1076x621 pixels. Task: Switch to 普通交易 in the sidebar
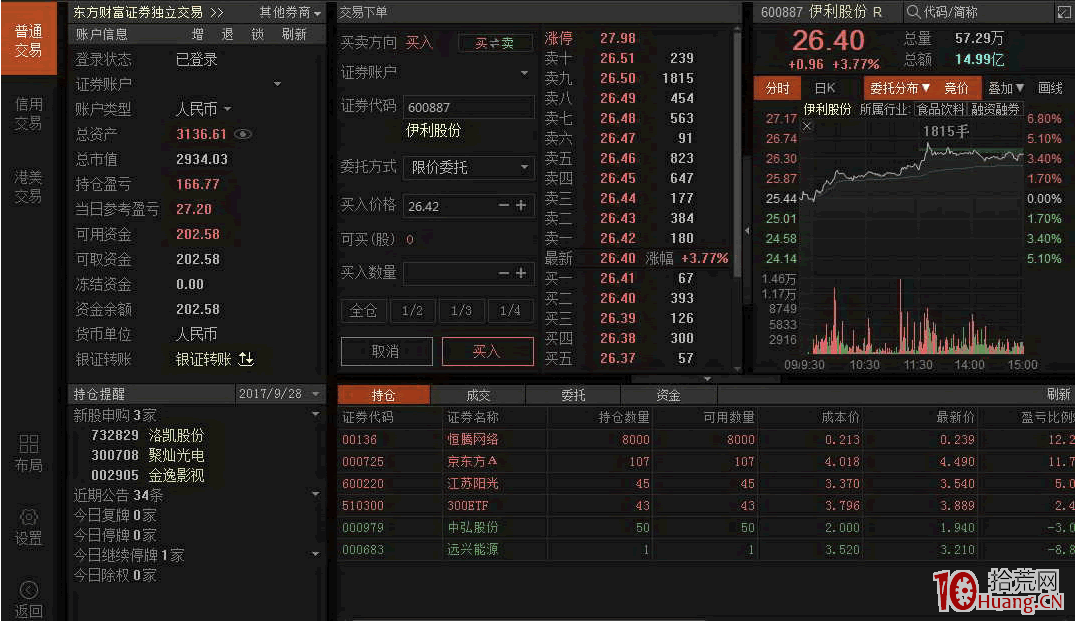(x=28, y=40)
